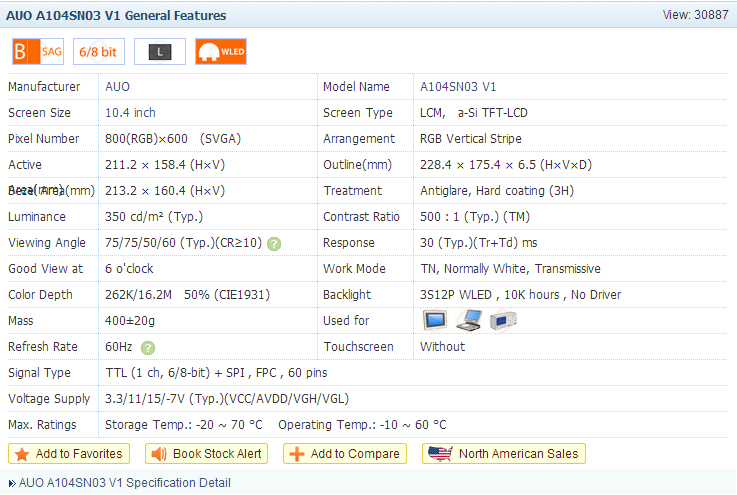This screenshot has width=737, height=495.
Task: Click Antiglare, Hard coating (3H) value
Action: pos(497,191)
